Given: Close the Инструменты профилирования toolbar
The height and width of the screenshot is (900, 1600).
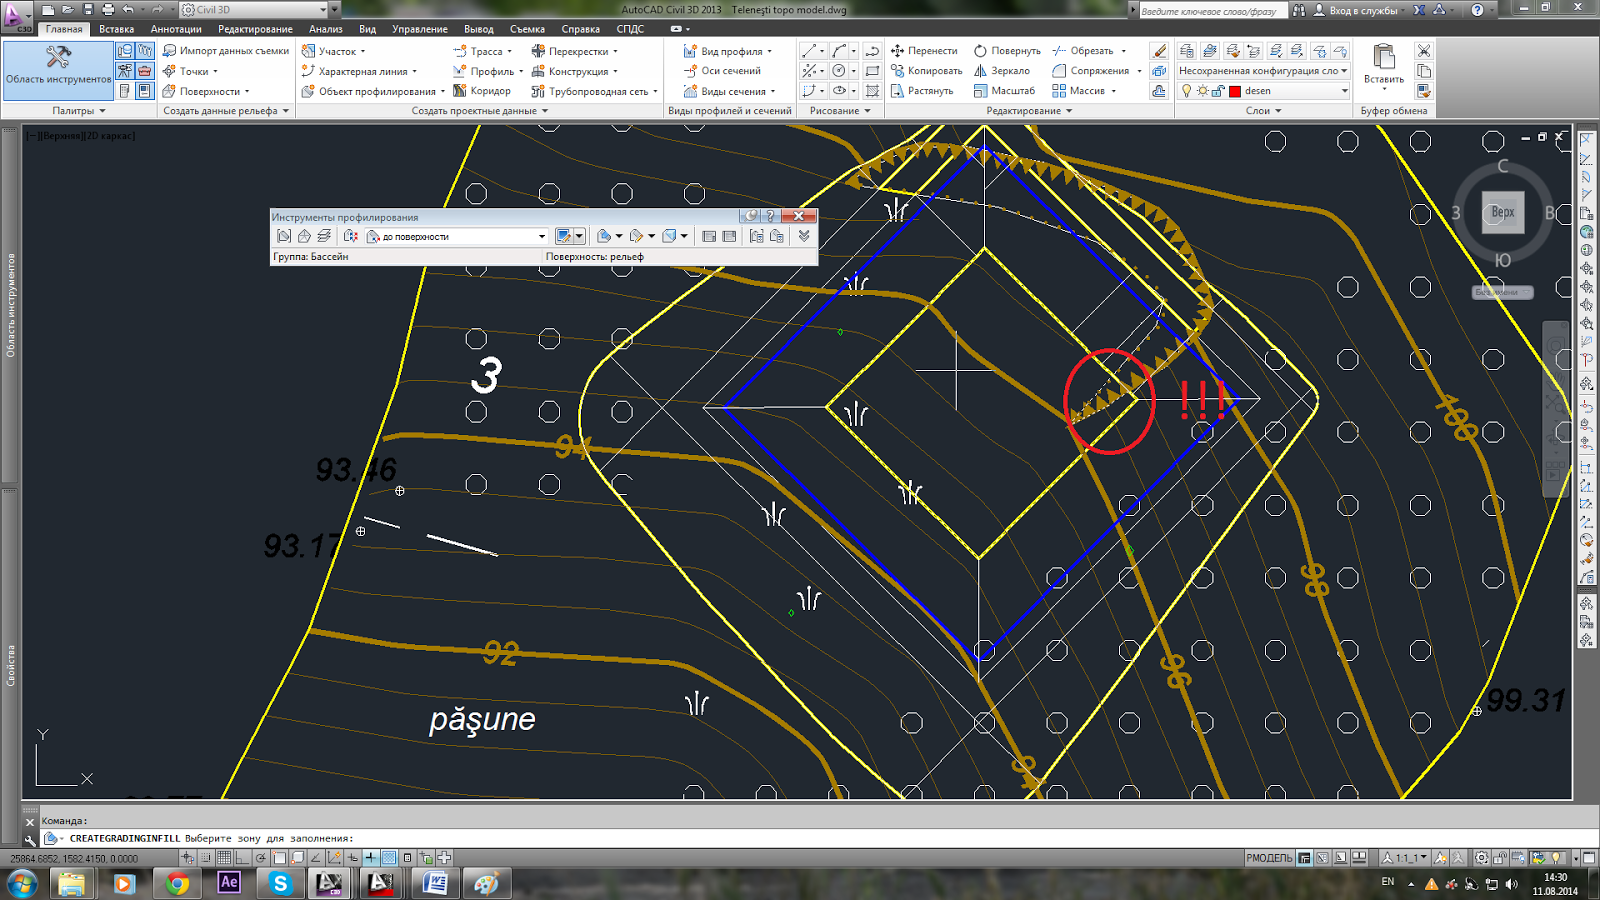Looking at the screenshot, I should [799, 216].
